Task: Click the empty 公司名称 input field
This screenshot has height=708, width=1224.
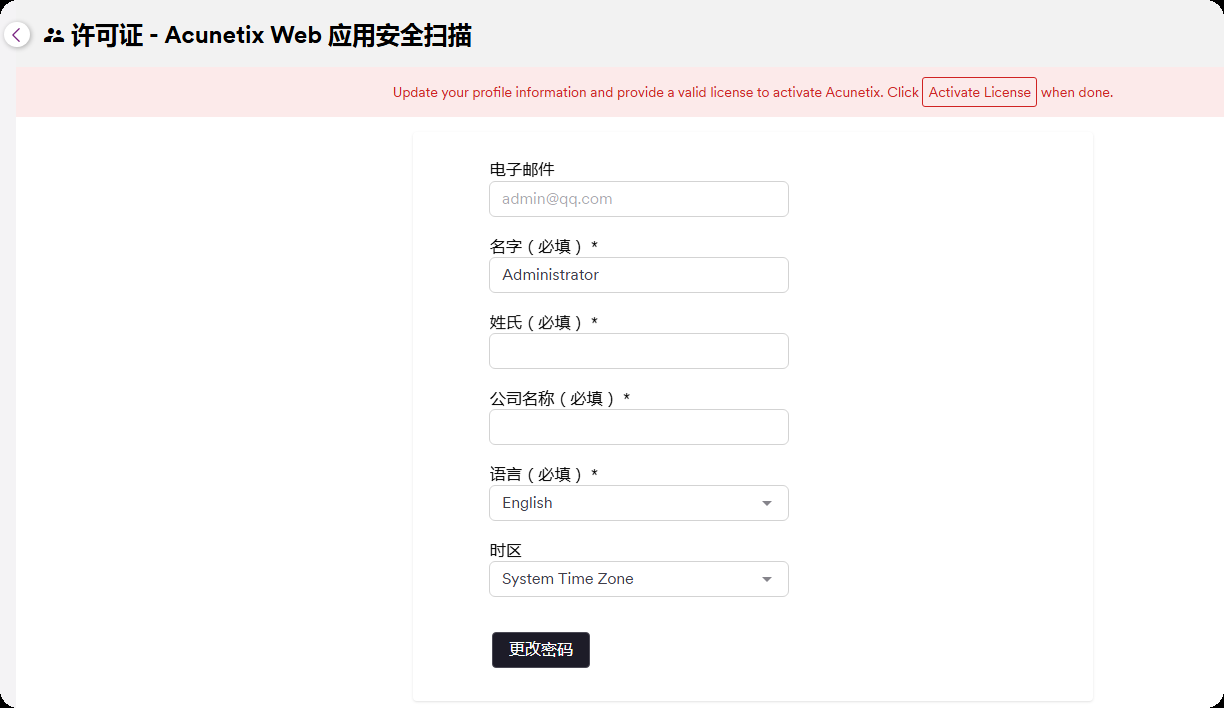Action: (x=638, y=427)
